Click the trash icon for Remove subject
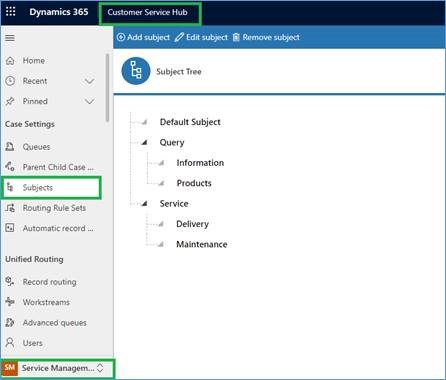Image resolution: width=446 pixels, height=380 pixels. click(x=236, y=37)
